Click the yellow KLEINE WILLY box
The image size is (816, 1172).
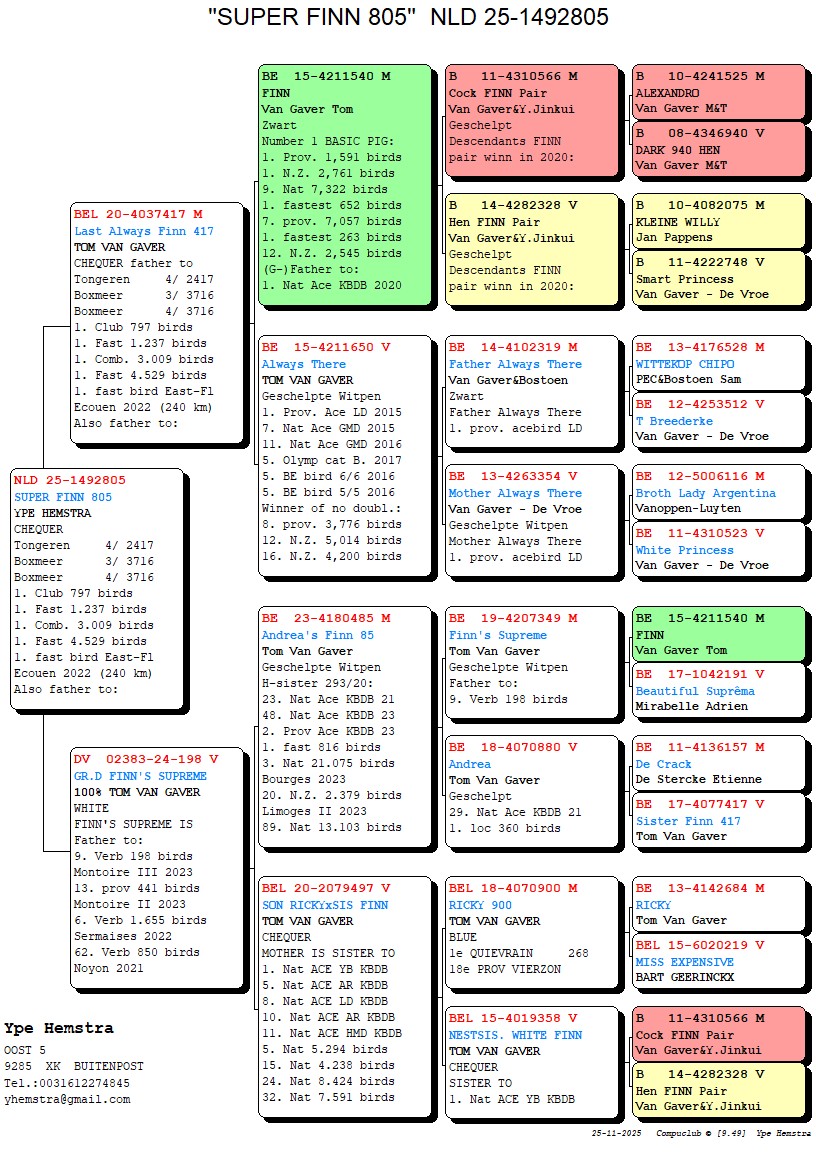click(x=718, y=221)
